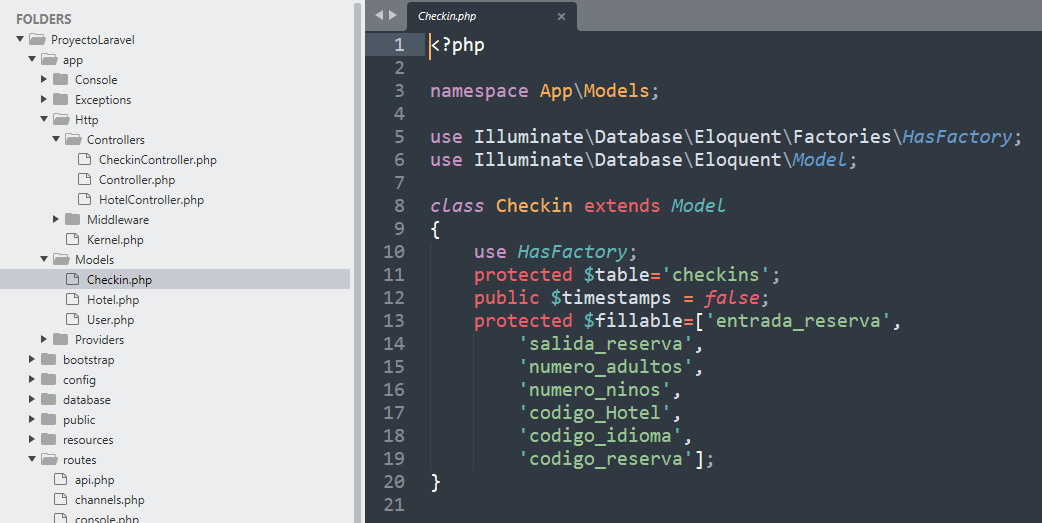Click the file icon beside Kernel.php
The image size is (1042, 523).
[x=72, y=240]
